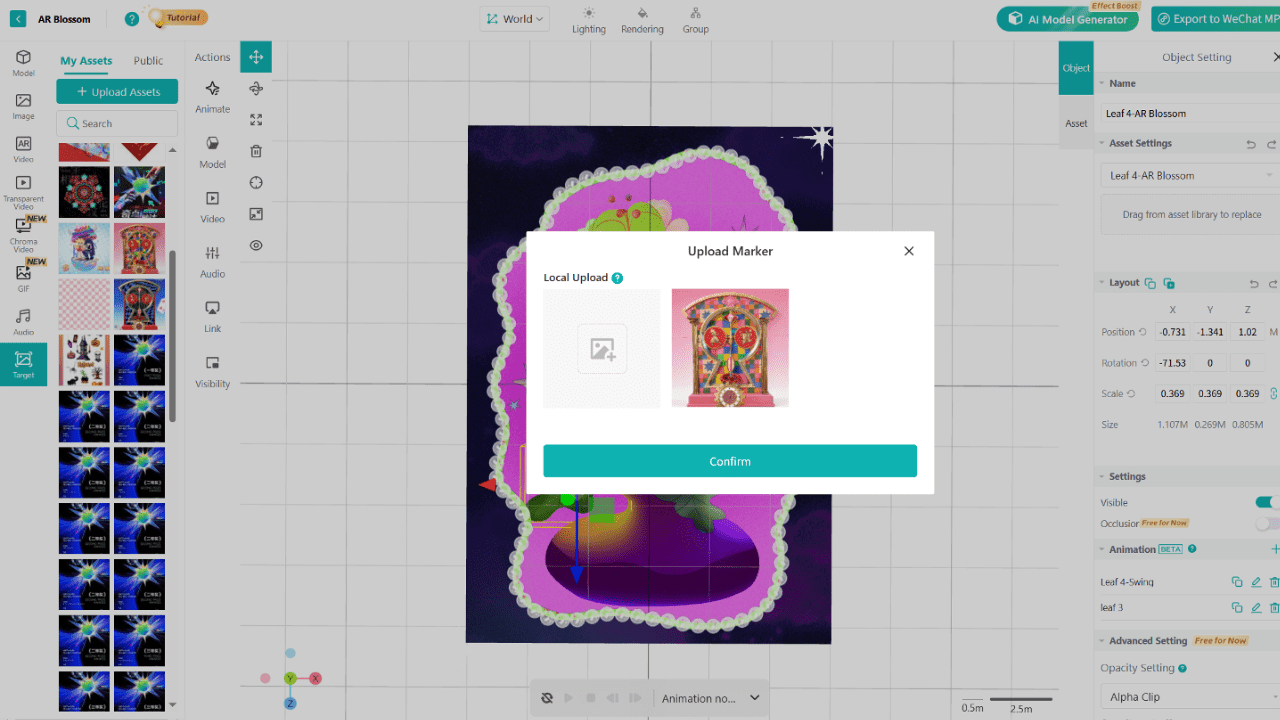The image size is (1280, 720).
Task: Click the 2.5m scale ruler control
Action: tap(1019, 700)
